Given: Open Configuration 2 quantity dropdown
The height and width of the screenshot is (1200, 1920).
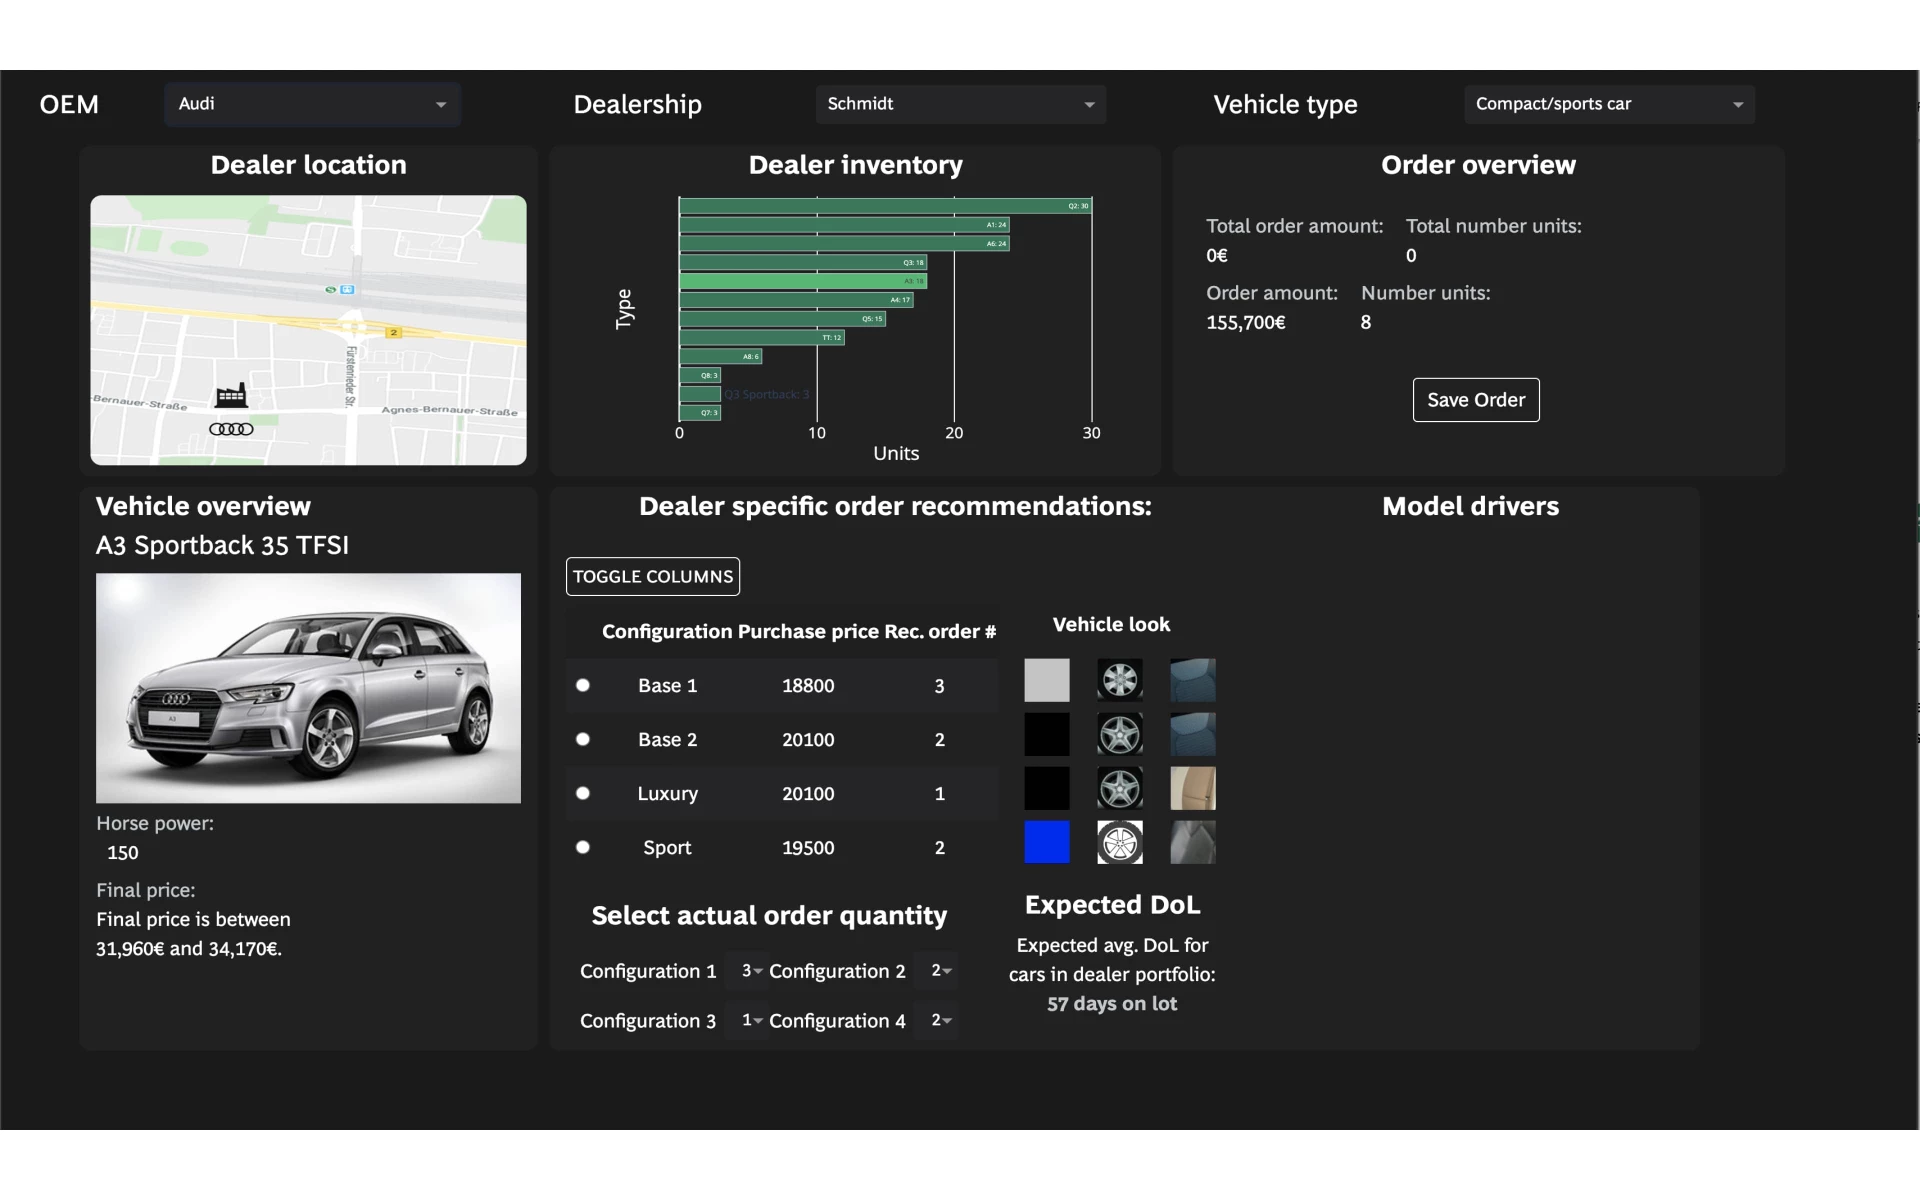Looking at the screenshot, I should 937,971.
